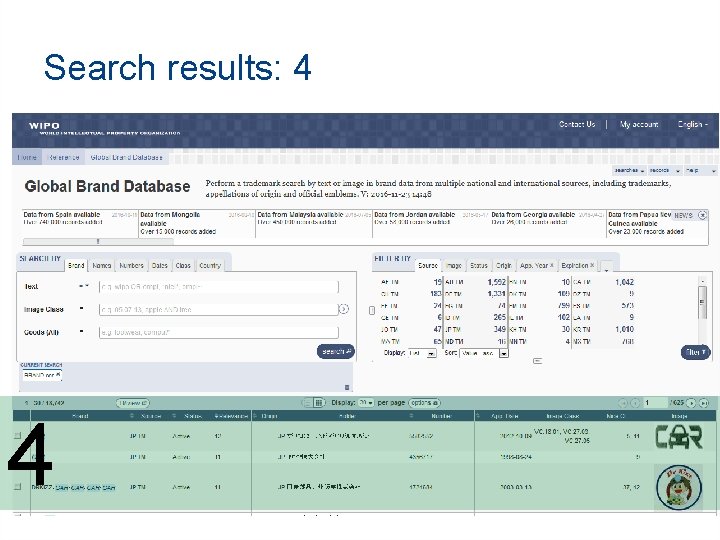Open the My account link
Image resolution: width=720 pixels, height=540 pixels.
[x=639, y=124]
